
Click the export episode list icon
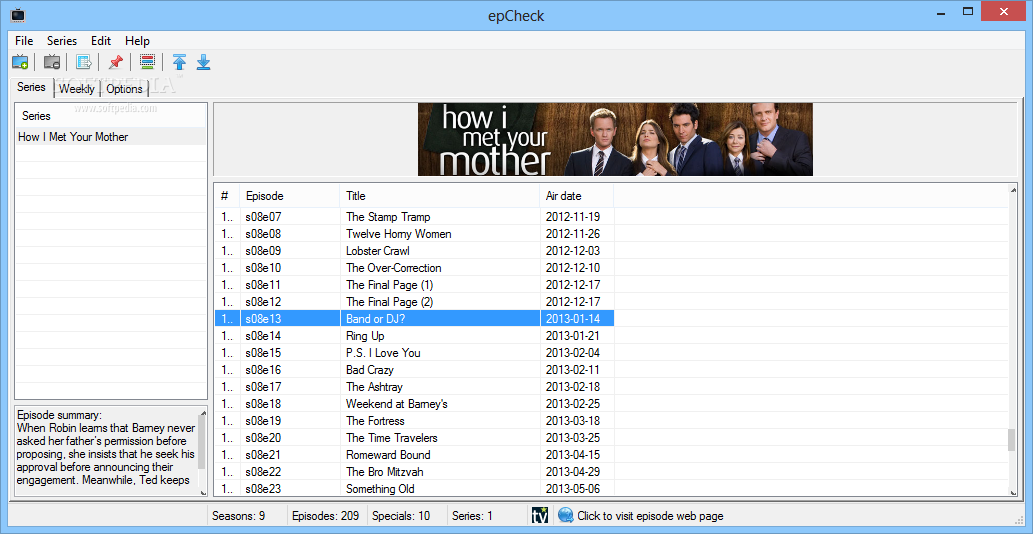83,63
